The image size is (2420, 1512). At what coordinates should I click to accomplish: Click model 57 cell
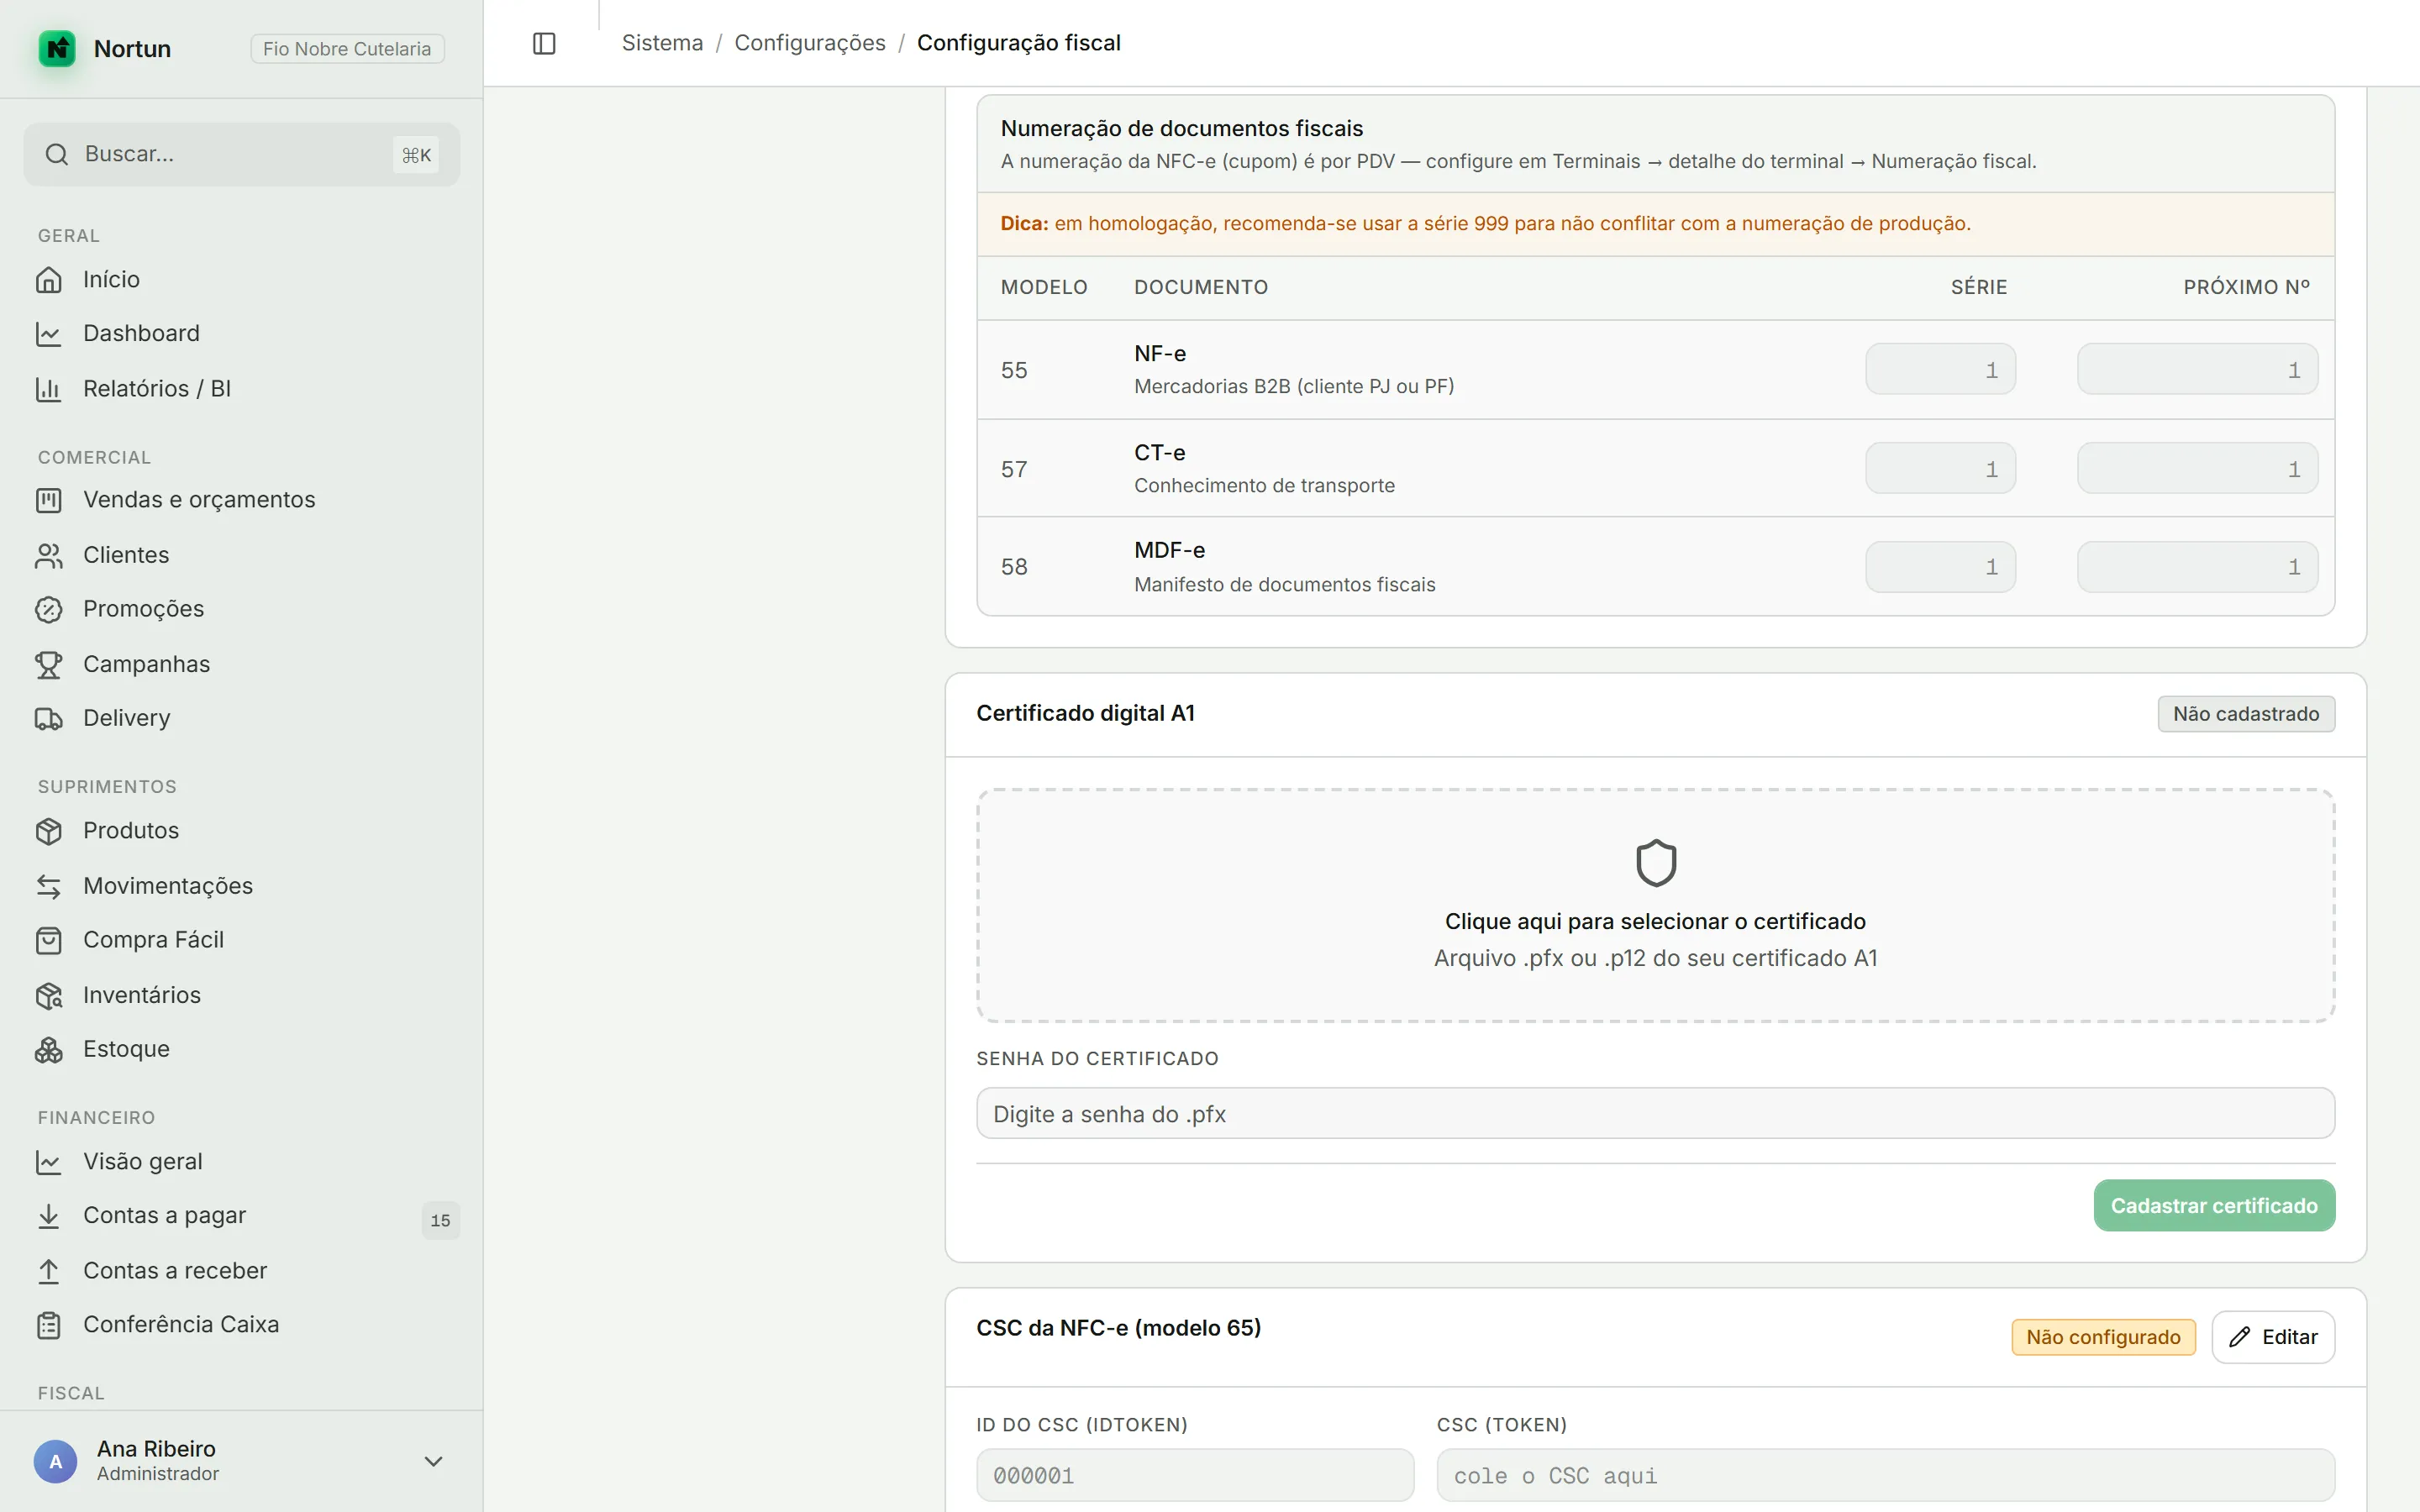click(x=1014, y=469)
